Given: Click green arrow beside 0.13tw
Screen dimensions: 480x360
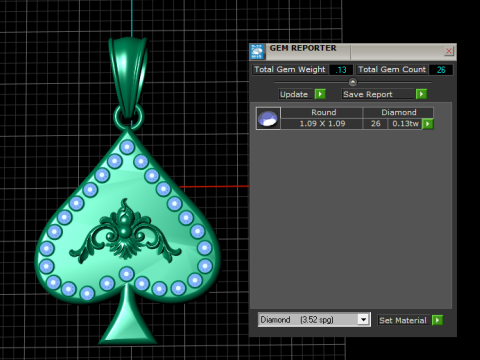Looking at the screenshot, I should point(428,124).
